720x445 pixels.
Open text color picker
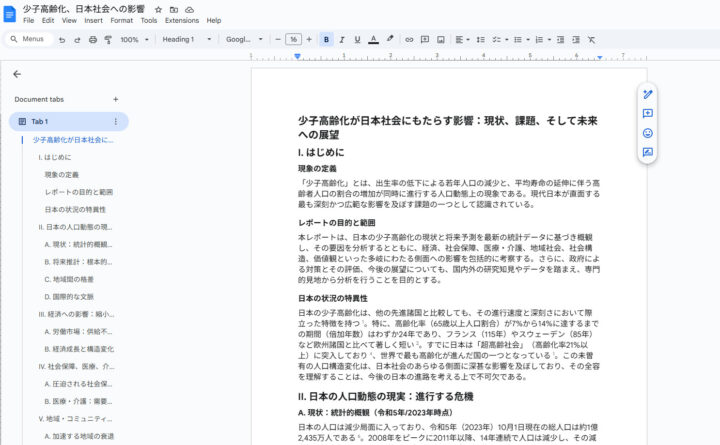[x=374, y=40]
